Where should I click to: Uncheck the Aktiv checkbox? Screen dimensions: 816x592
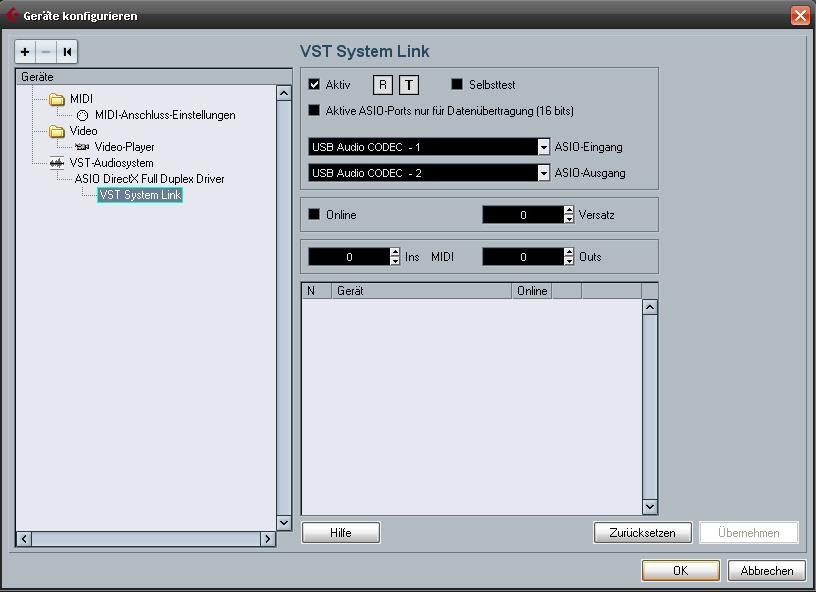coord(314,84)
